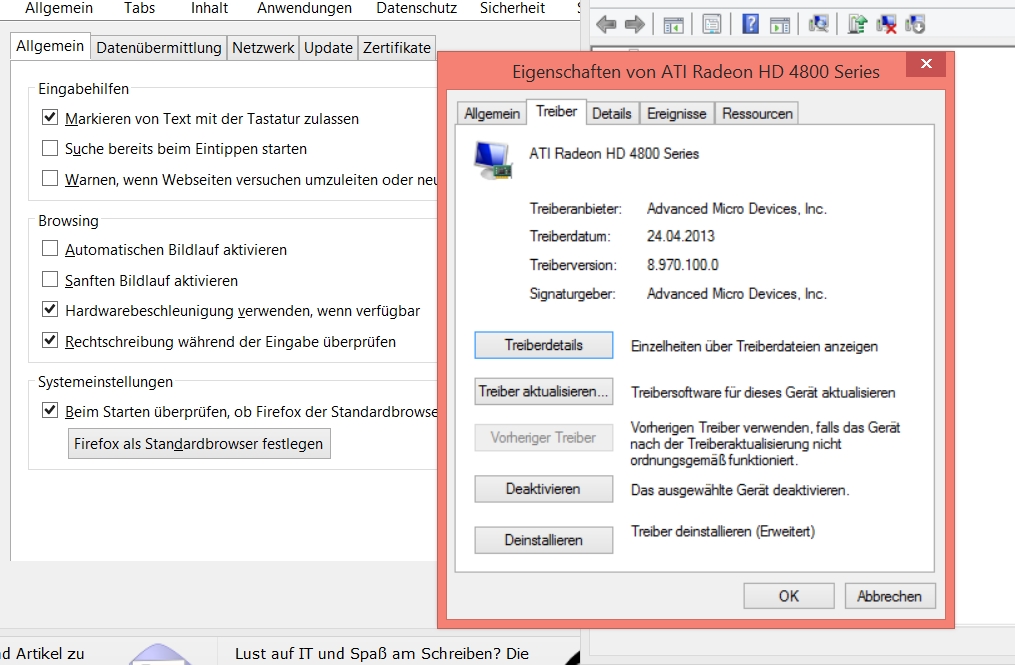Click the 'Das ausgewählte Gerät deaktivieren.' text
This screenshot has width=1015, height=665.
(x=739, y=490)
